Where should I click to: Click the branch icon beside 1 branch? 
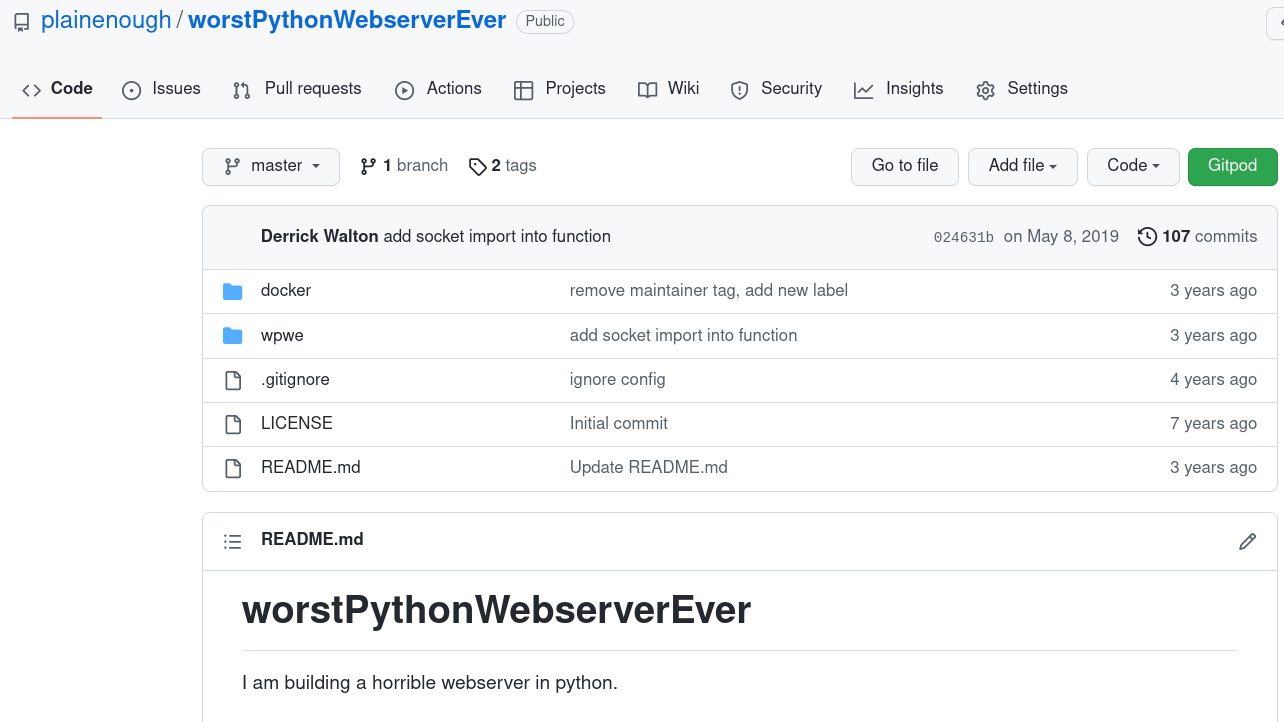368,166
